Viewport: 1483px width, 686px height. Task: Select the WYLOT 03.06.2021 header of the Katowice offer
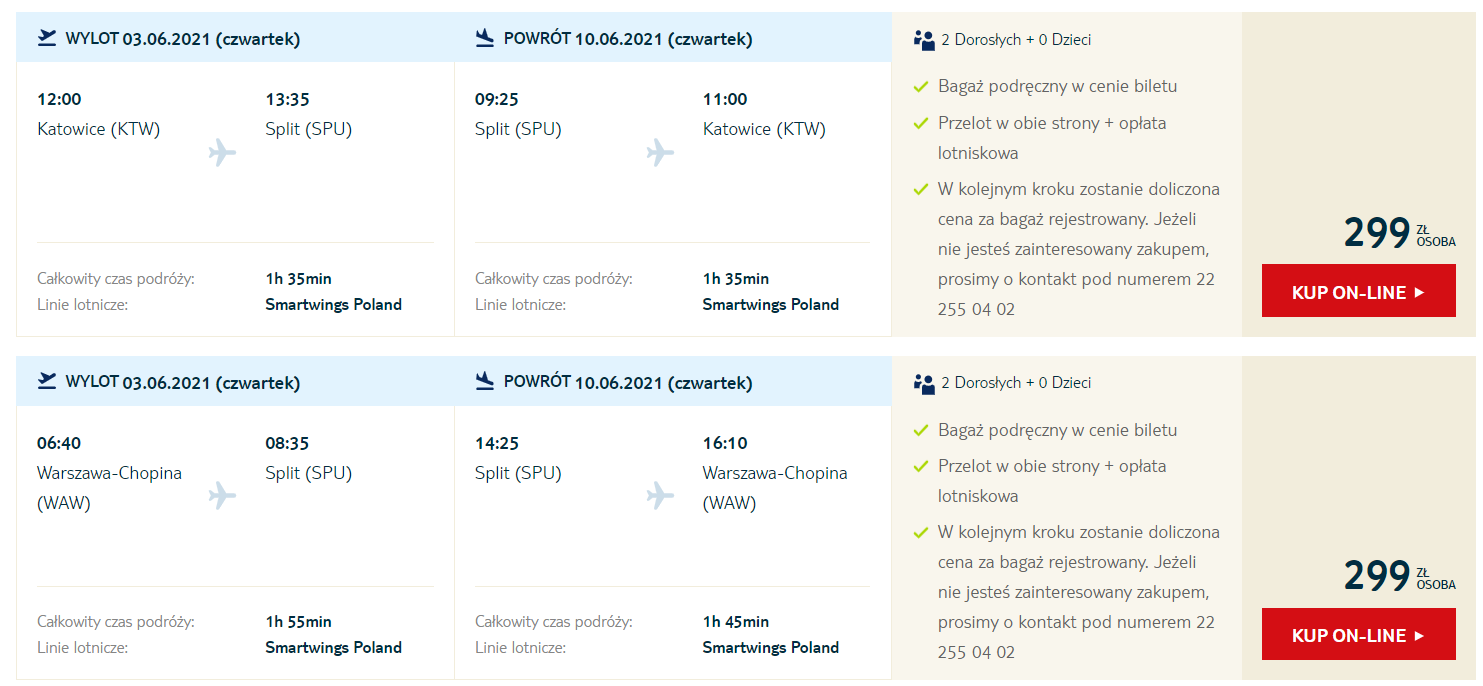pyautogui.click(x=183, y=39)
